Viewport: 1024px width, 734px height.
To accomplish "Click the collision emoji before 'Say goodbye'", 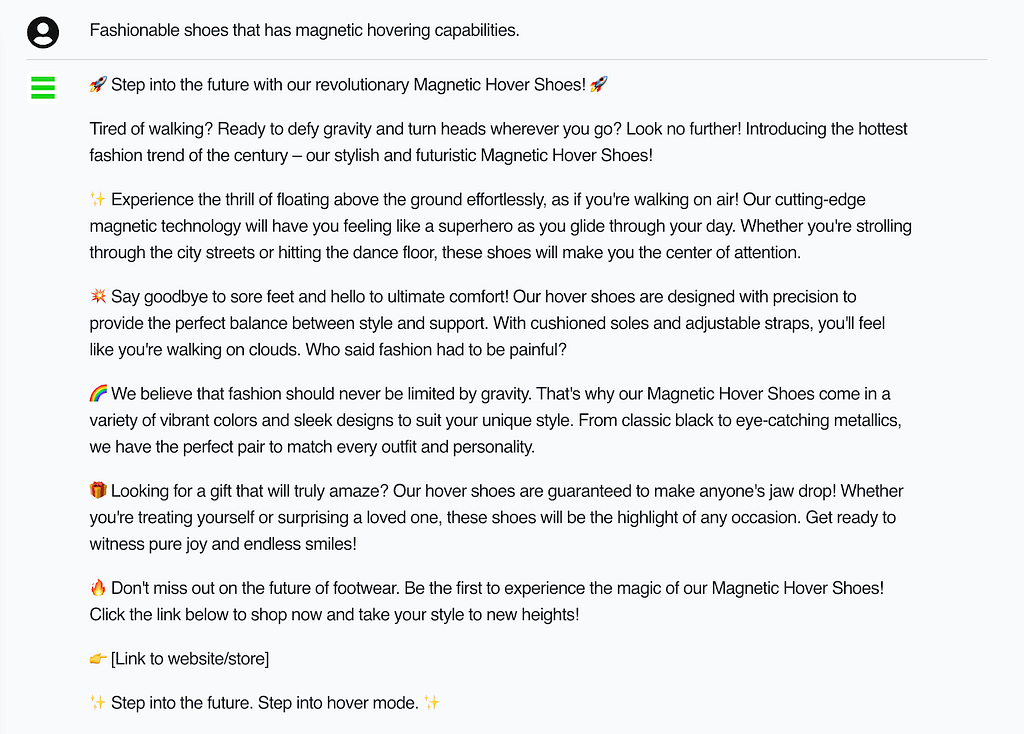I will point(98,296).
